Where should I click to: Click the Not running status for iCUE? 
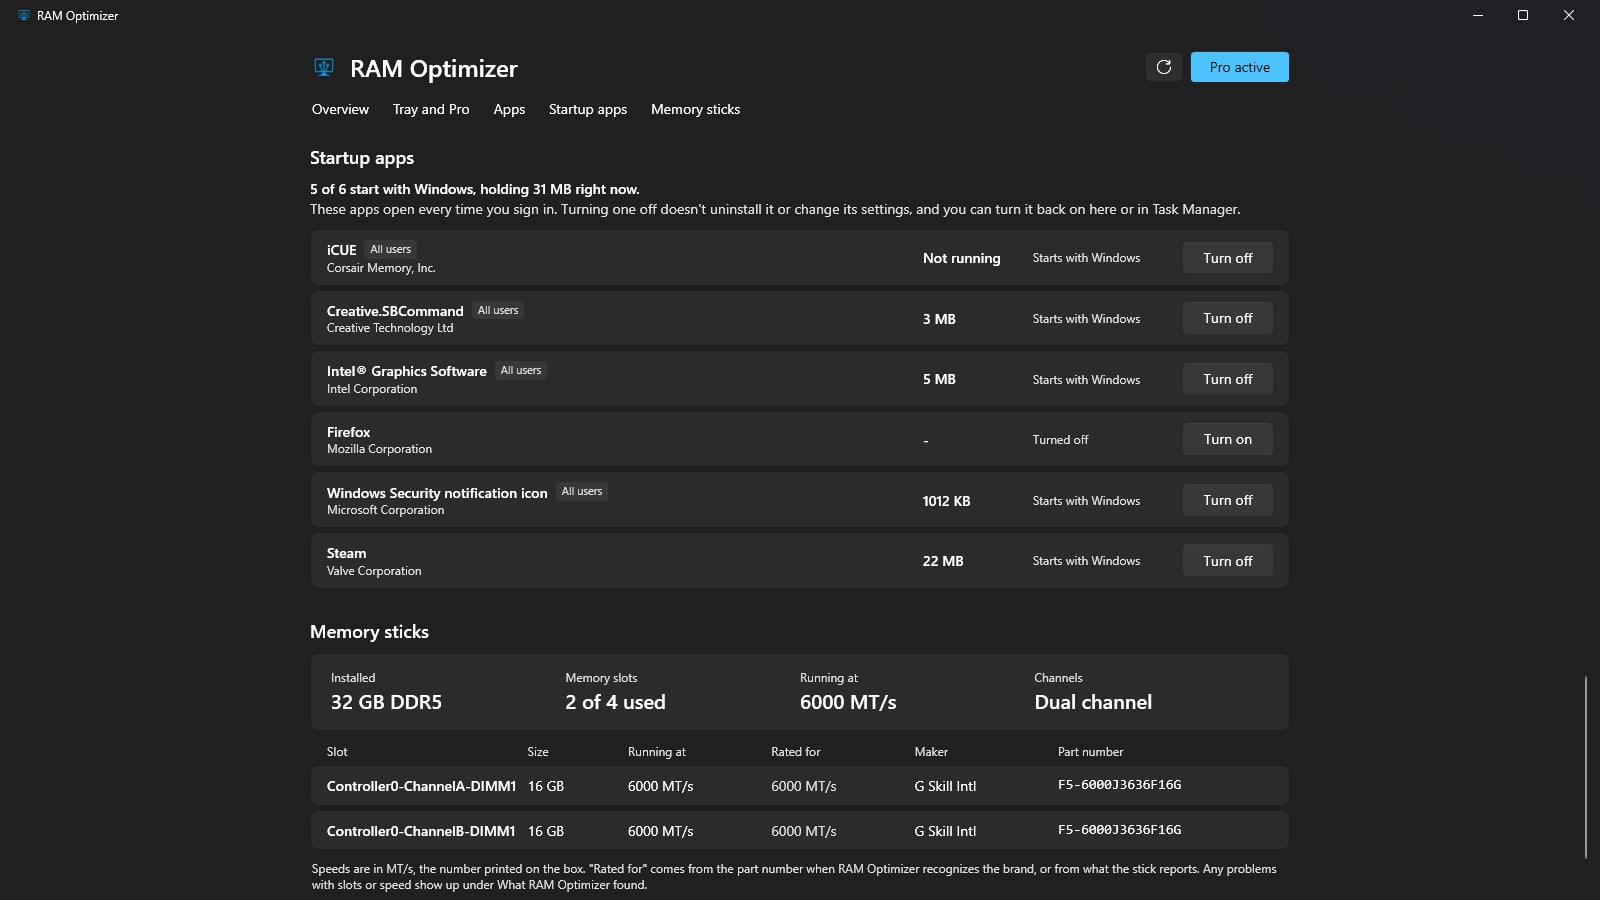961,258
